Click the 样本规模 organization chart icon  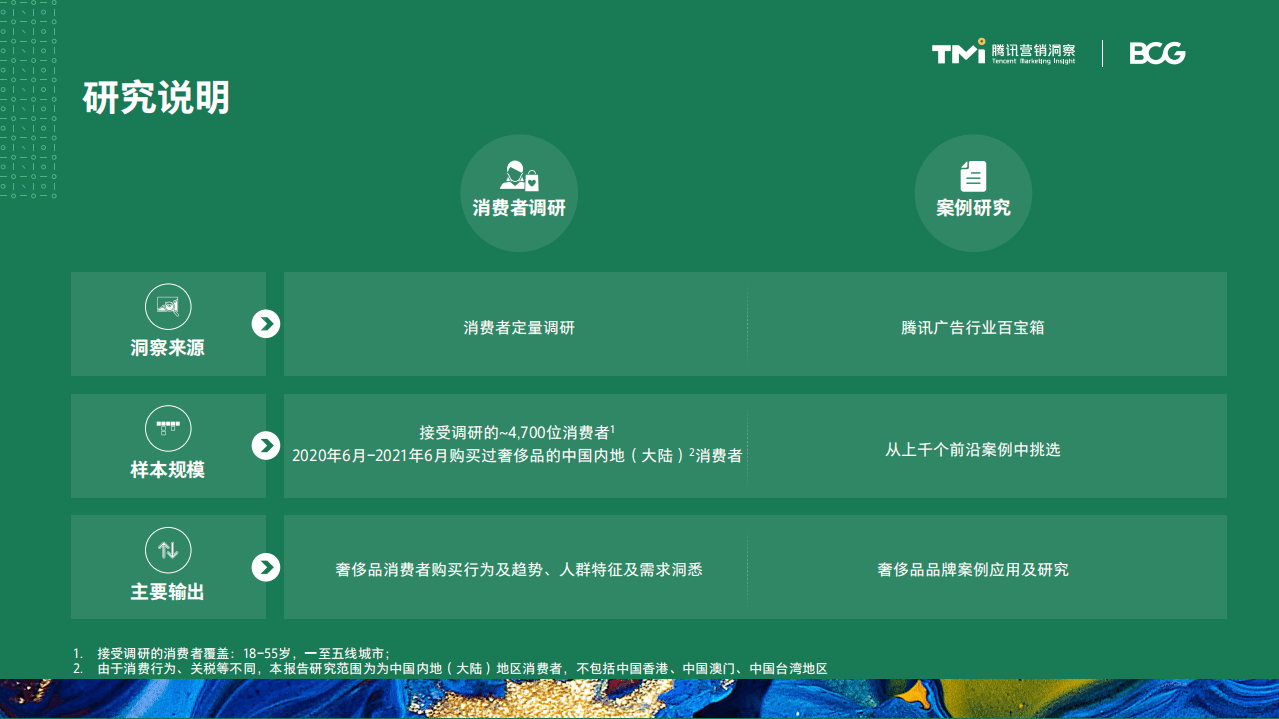click(x=167, y=429)
